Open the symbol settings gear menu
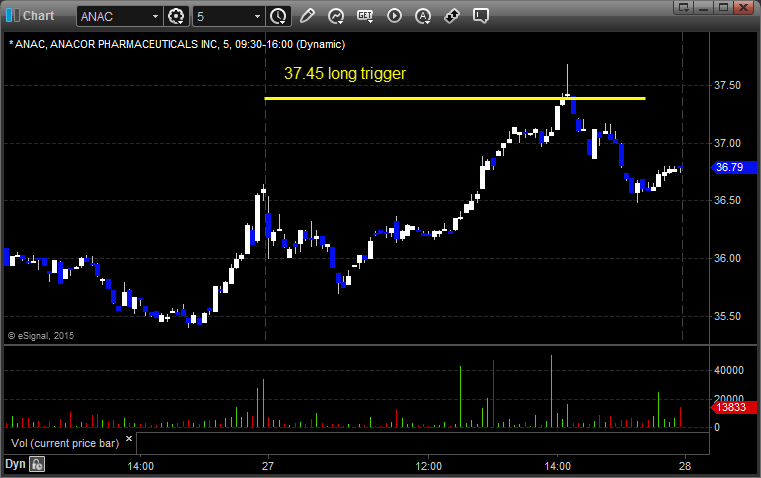This screenshot has height=478, width=761. coord(176,16)
